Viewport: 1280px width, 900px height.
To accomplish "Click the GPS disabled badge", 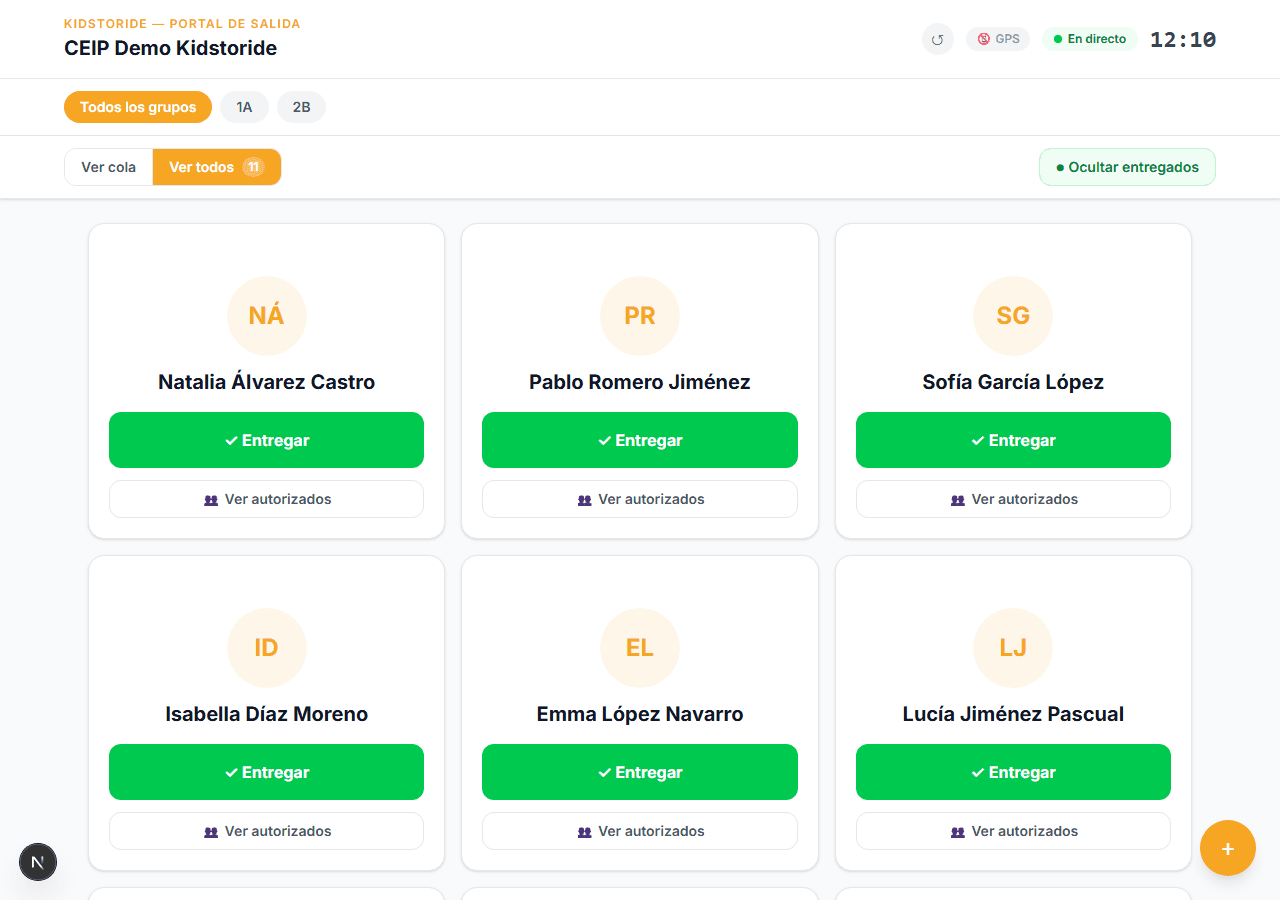I will click(998, 39).
